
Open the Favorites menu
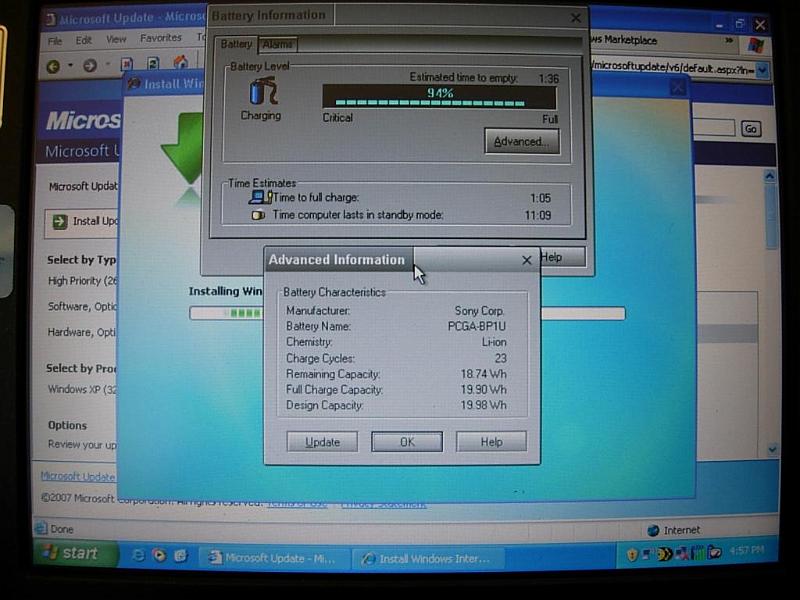pos(161,38)
